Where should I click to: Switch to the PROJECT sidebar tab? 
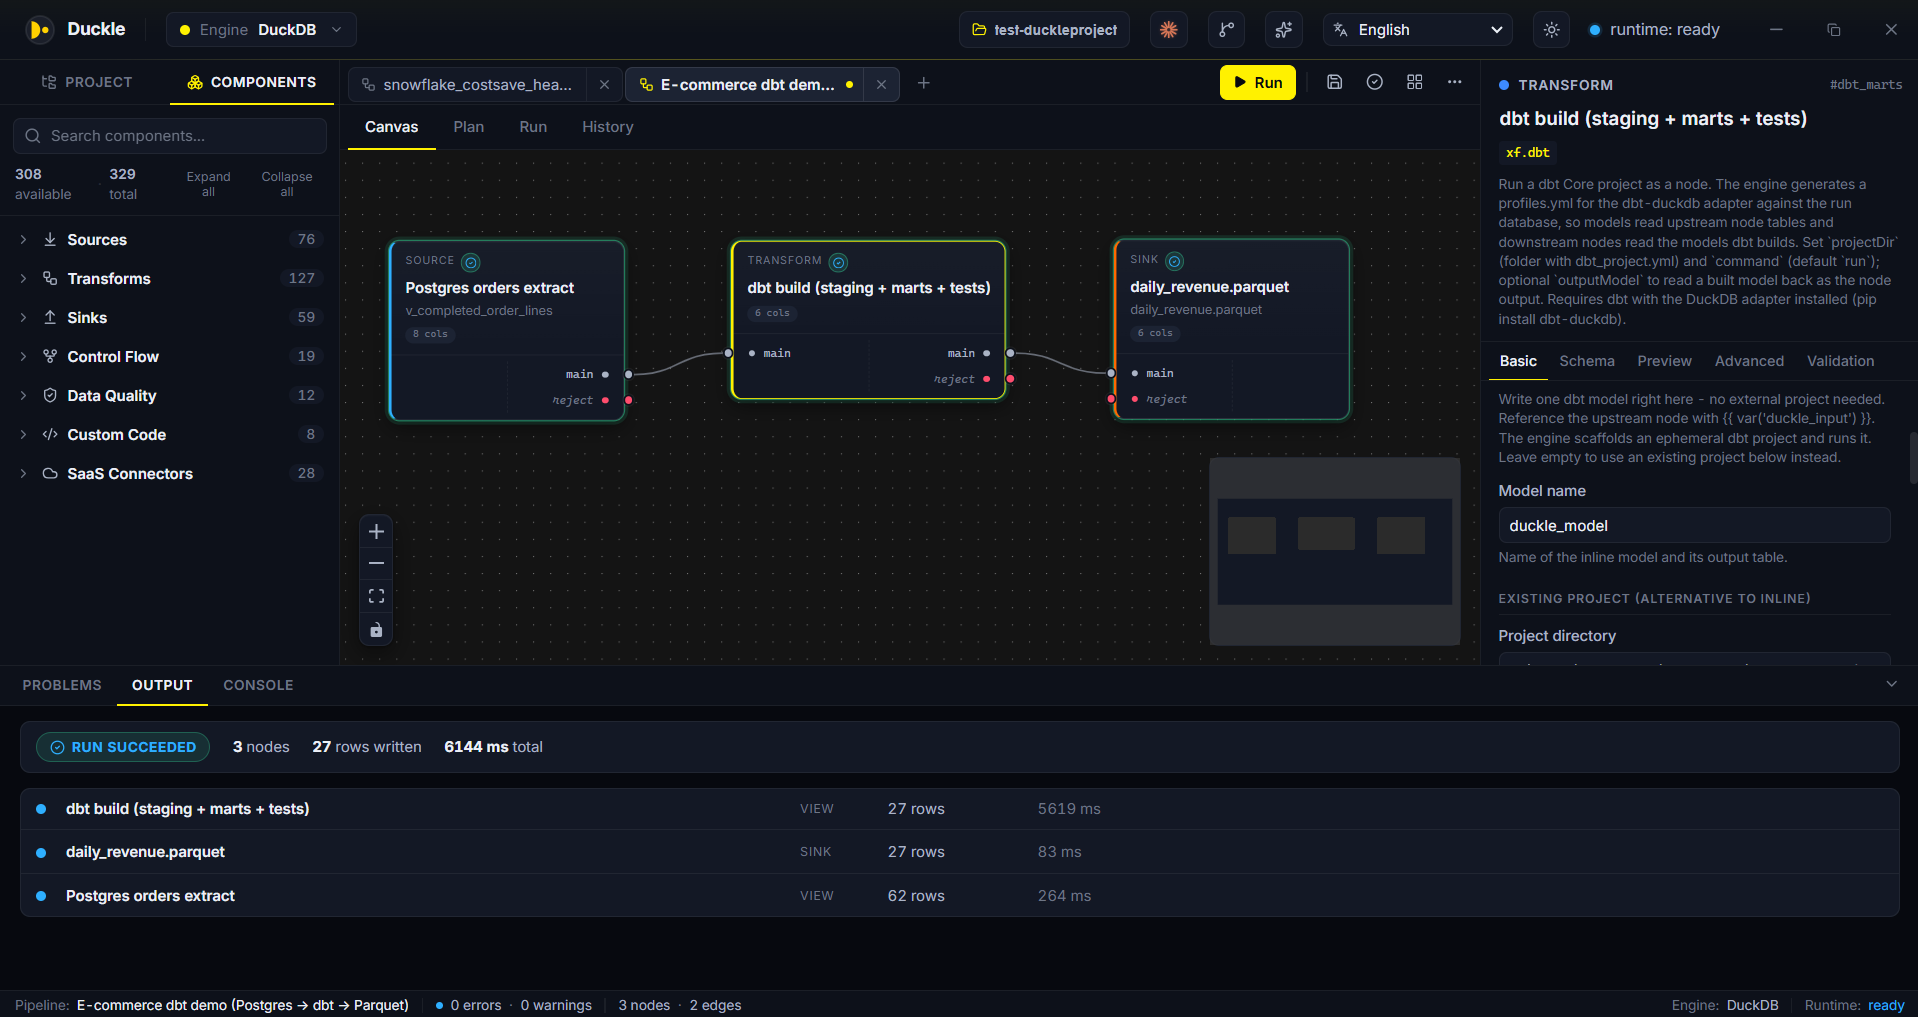pos(86,82)
